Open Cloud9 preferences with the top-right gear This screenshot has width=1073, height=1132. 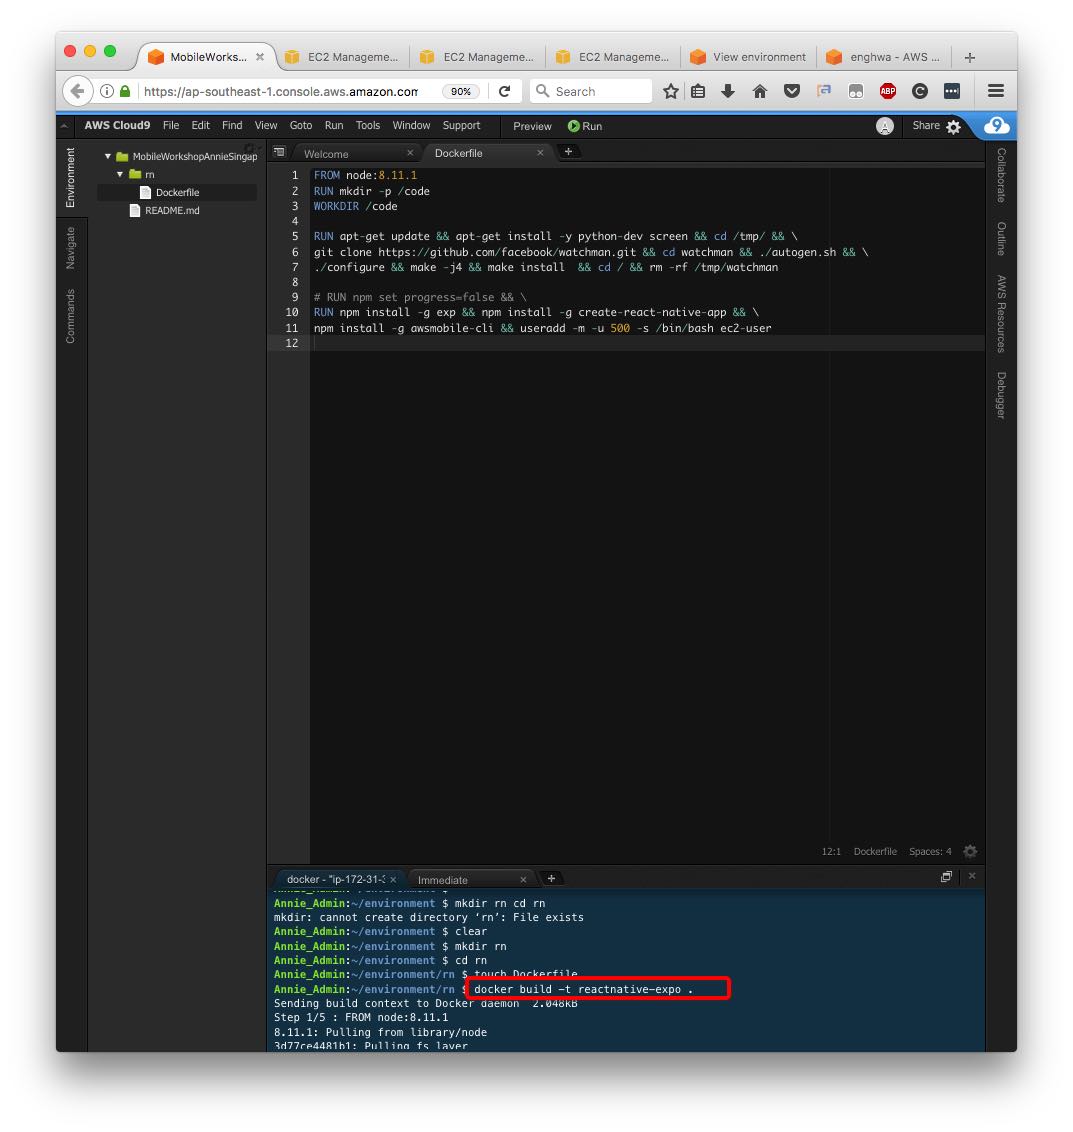point(954,127)
